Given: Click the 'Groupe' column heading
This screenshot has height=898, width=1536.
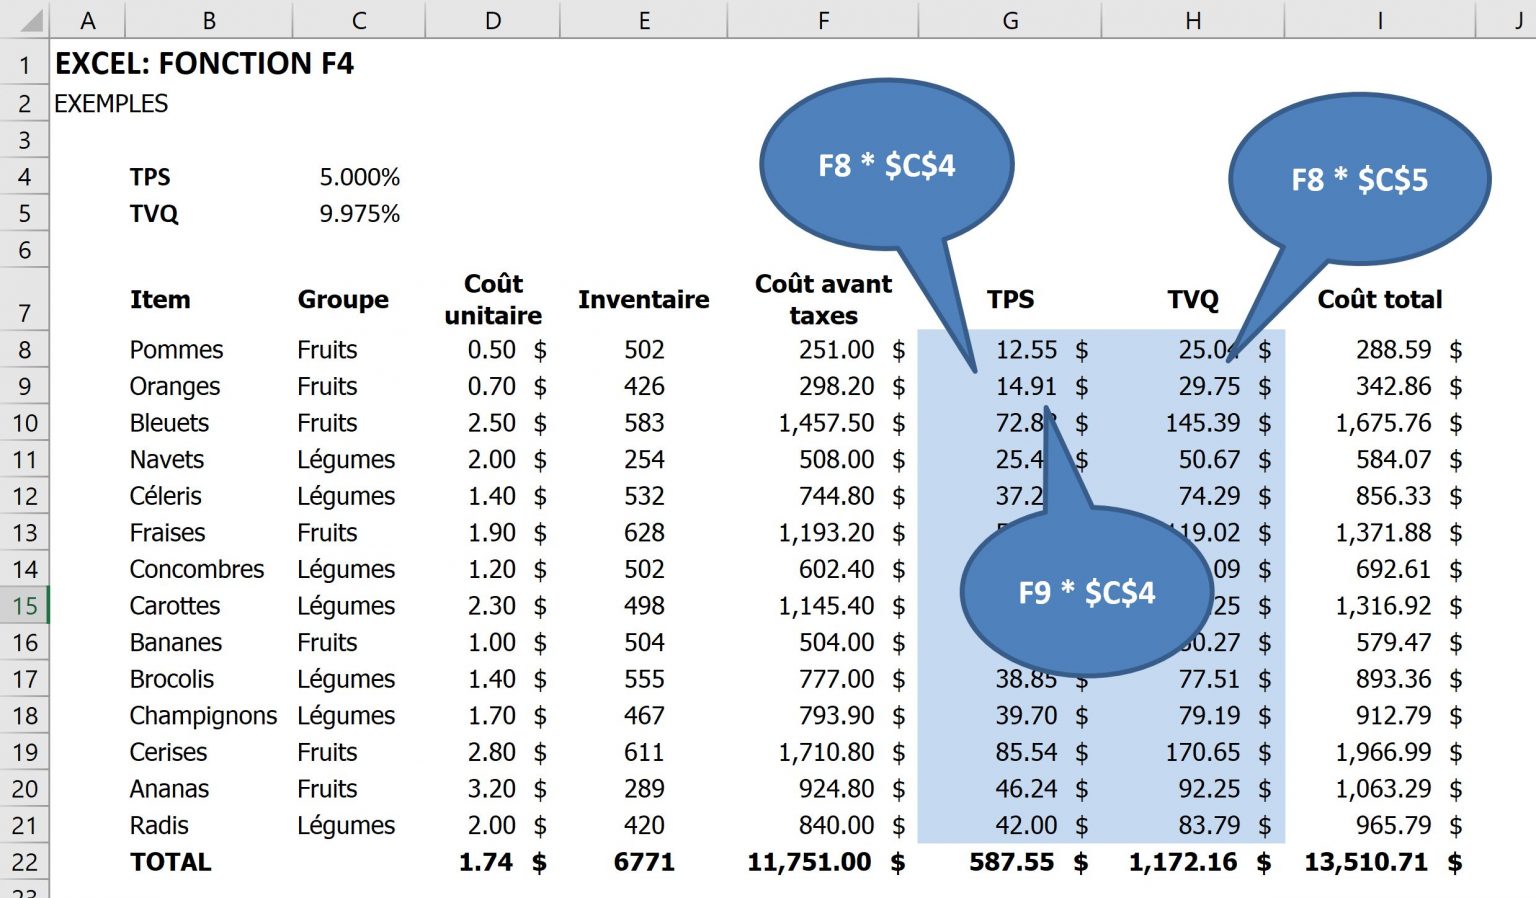Looking at the screenshot, I should (x=343, y=299).
